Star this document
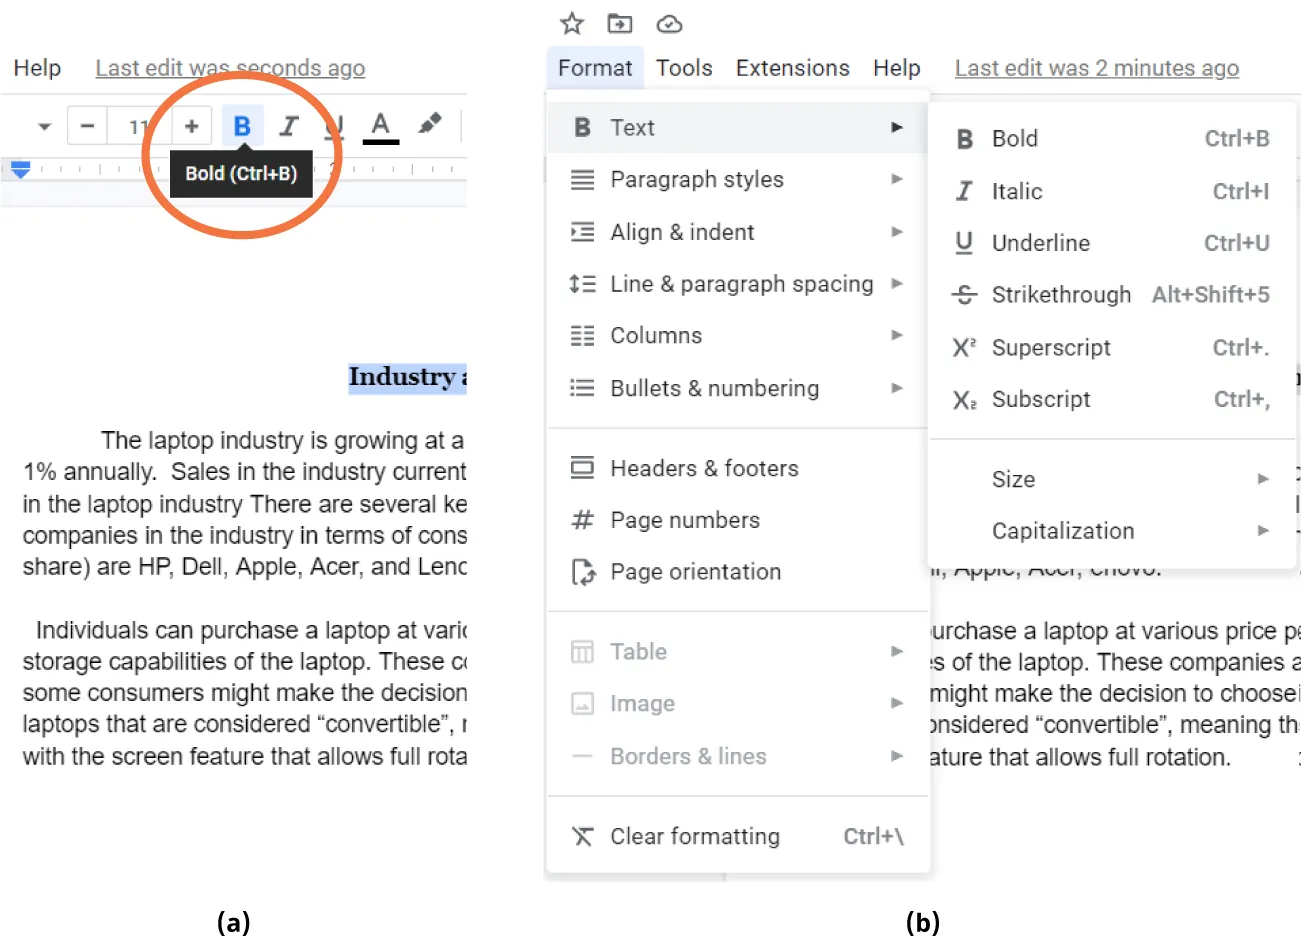 pos(571,23)
